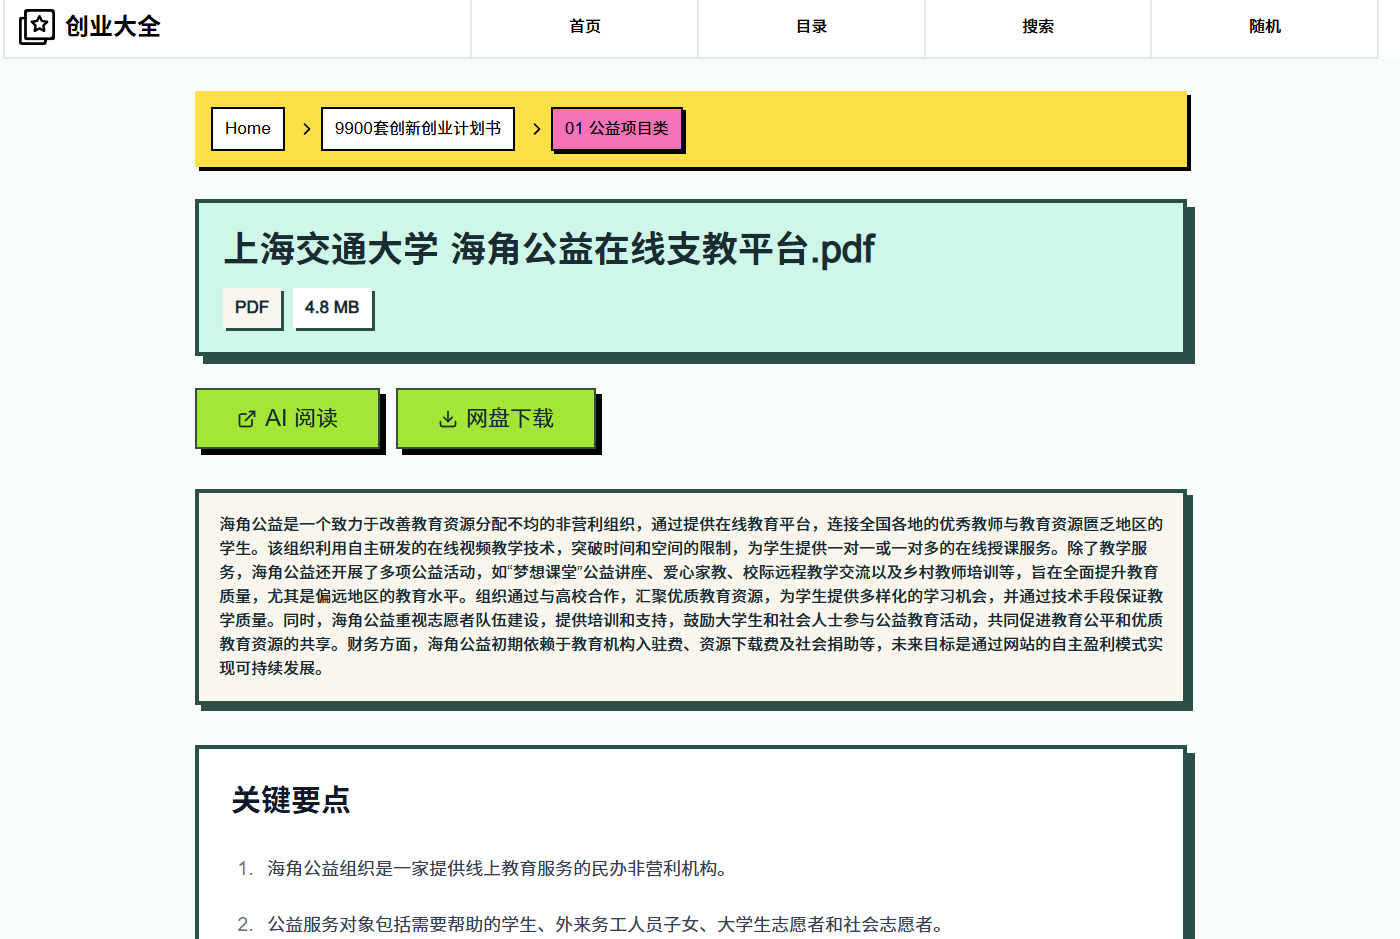This screenshot has width=1400, height=939.
Task: Open the 搜索 navigation item
Action: tap(1038, 27)
